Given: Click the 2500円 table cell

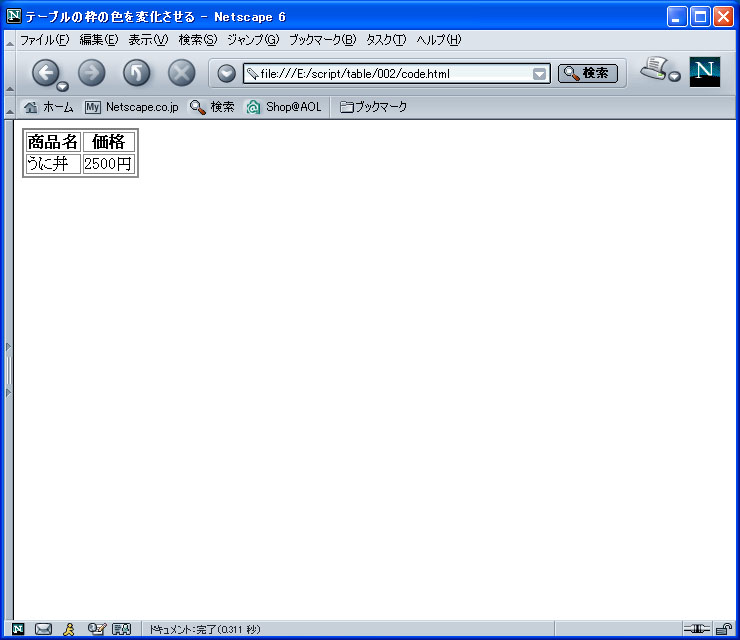Looking at the screenshot, I should [109, 164].
